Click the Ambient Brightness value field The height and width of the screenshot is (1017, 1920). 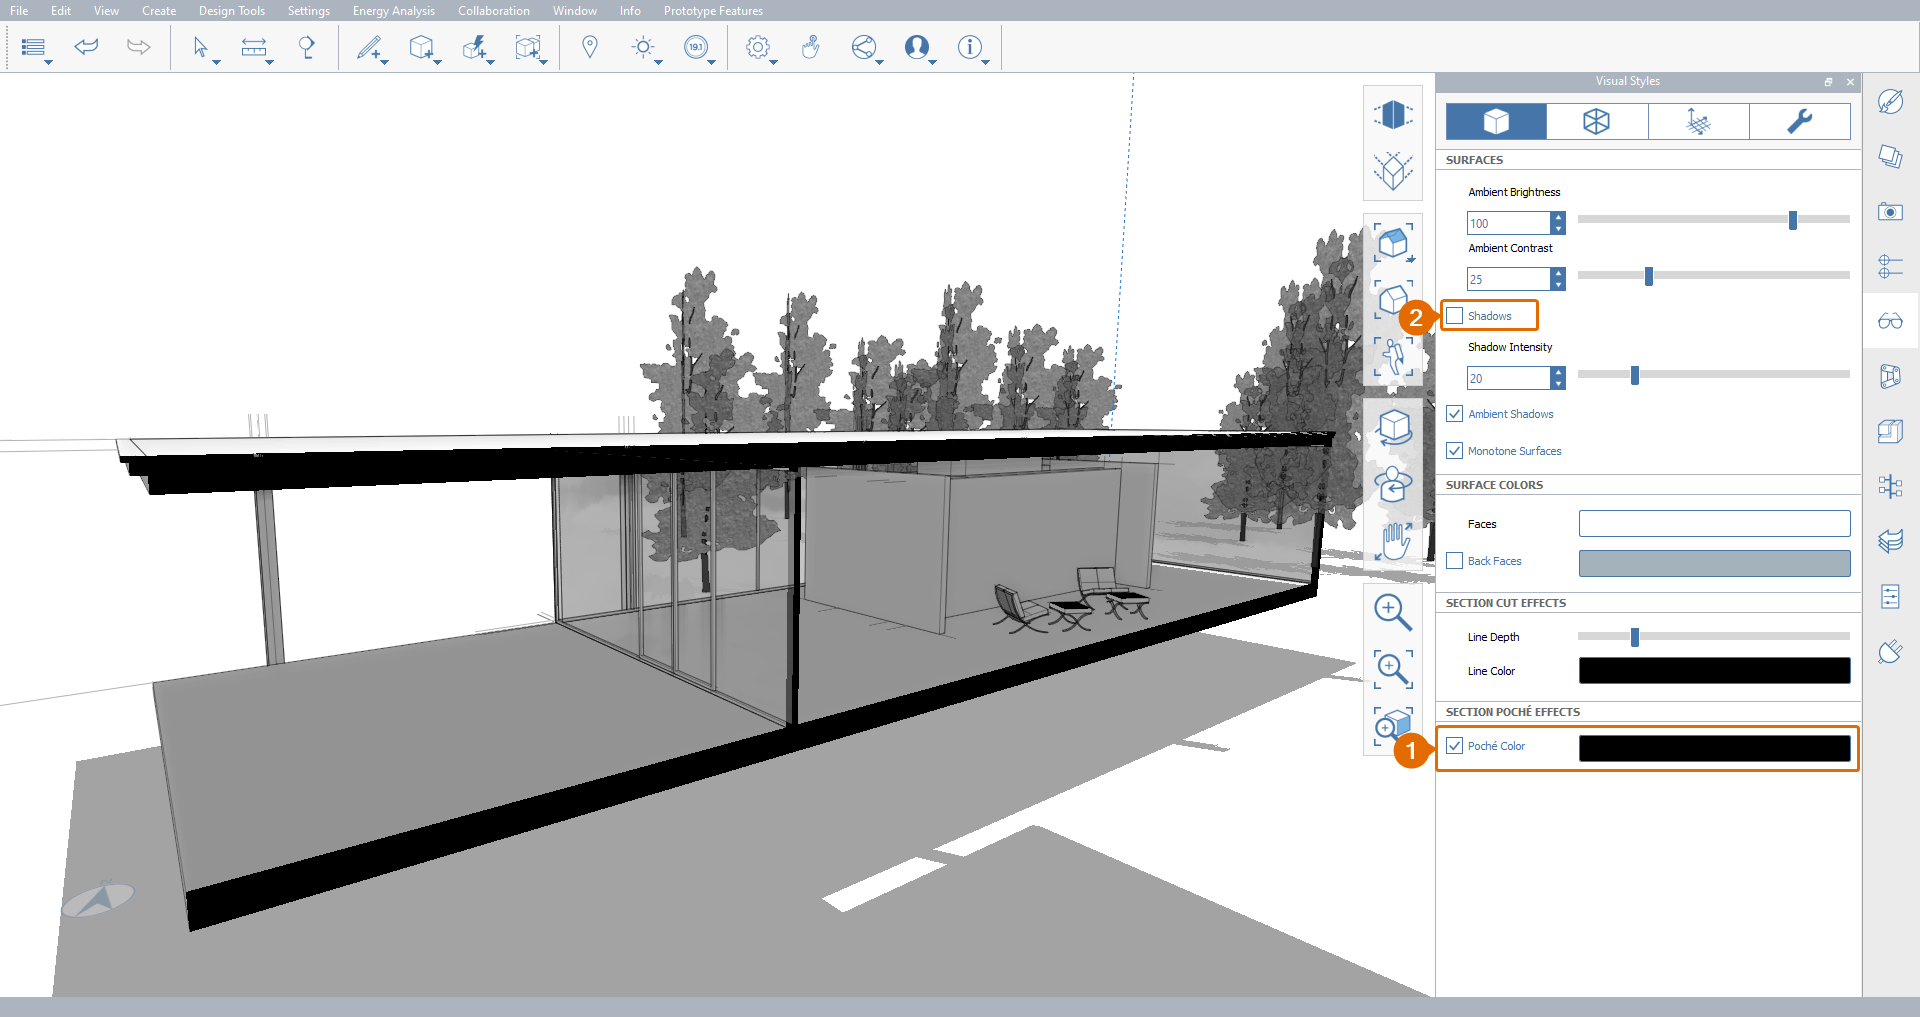click(1509, 223)
